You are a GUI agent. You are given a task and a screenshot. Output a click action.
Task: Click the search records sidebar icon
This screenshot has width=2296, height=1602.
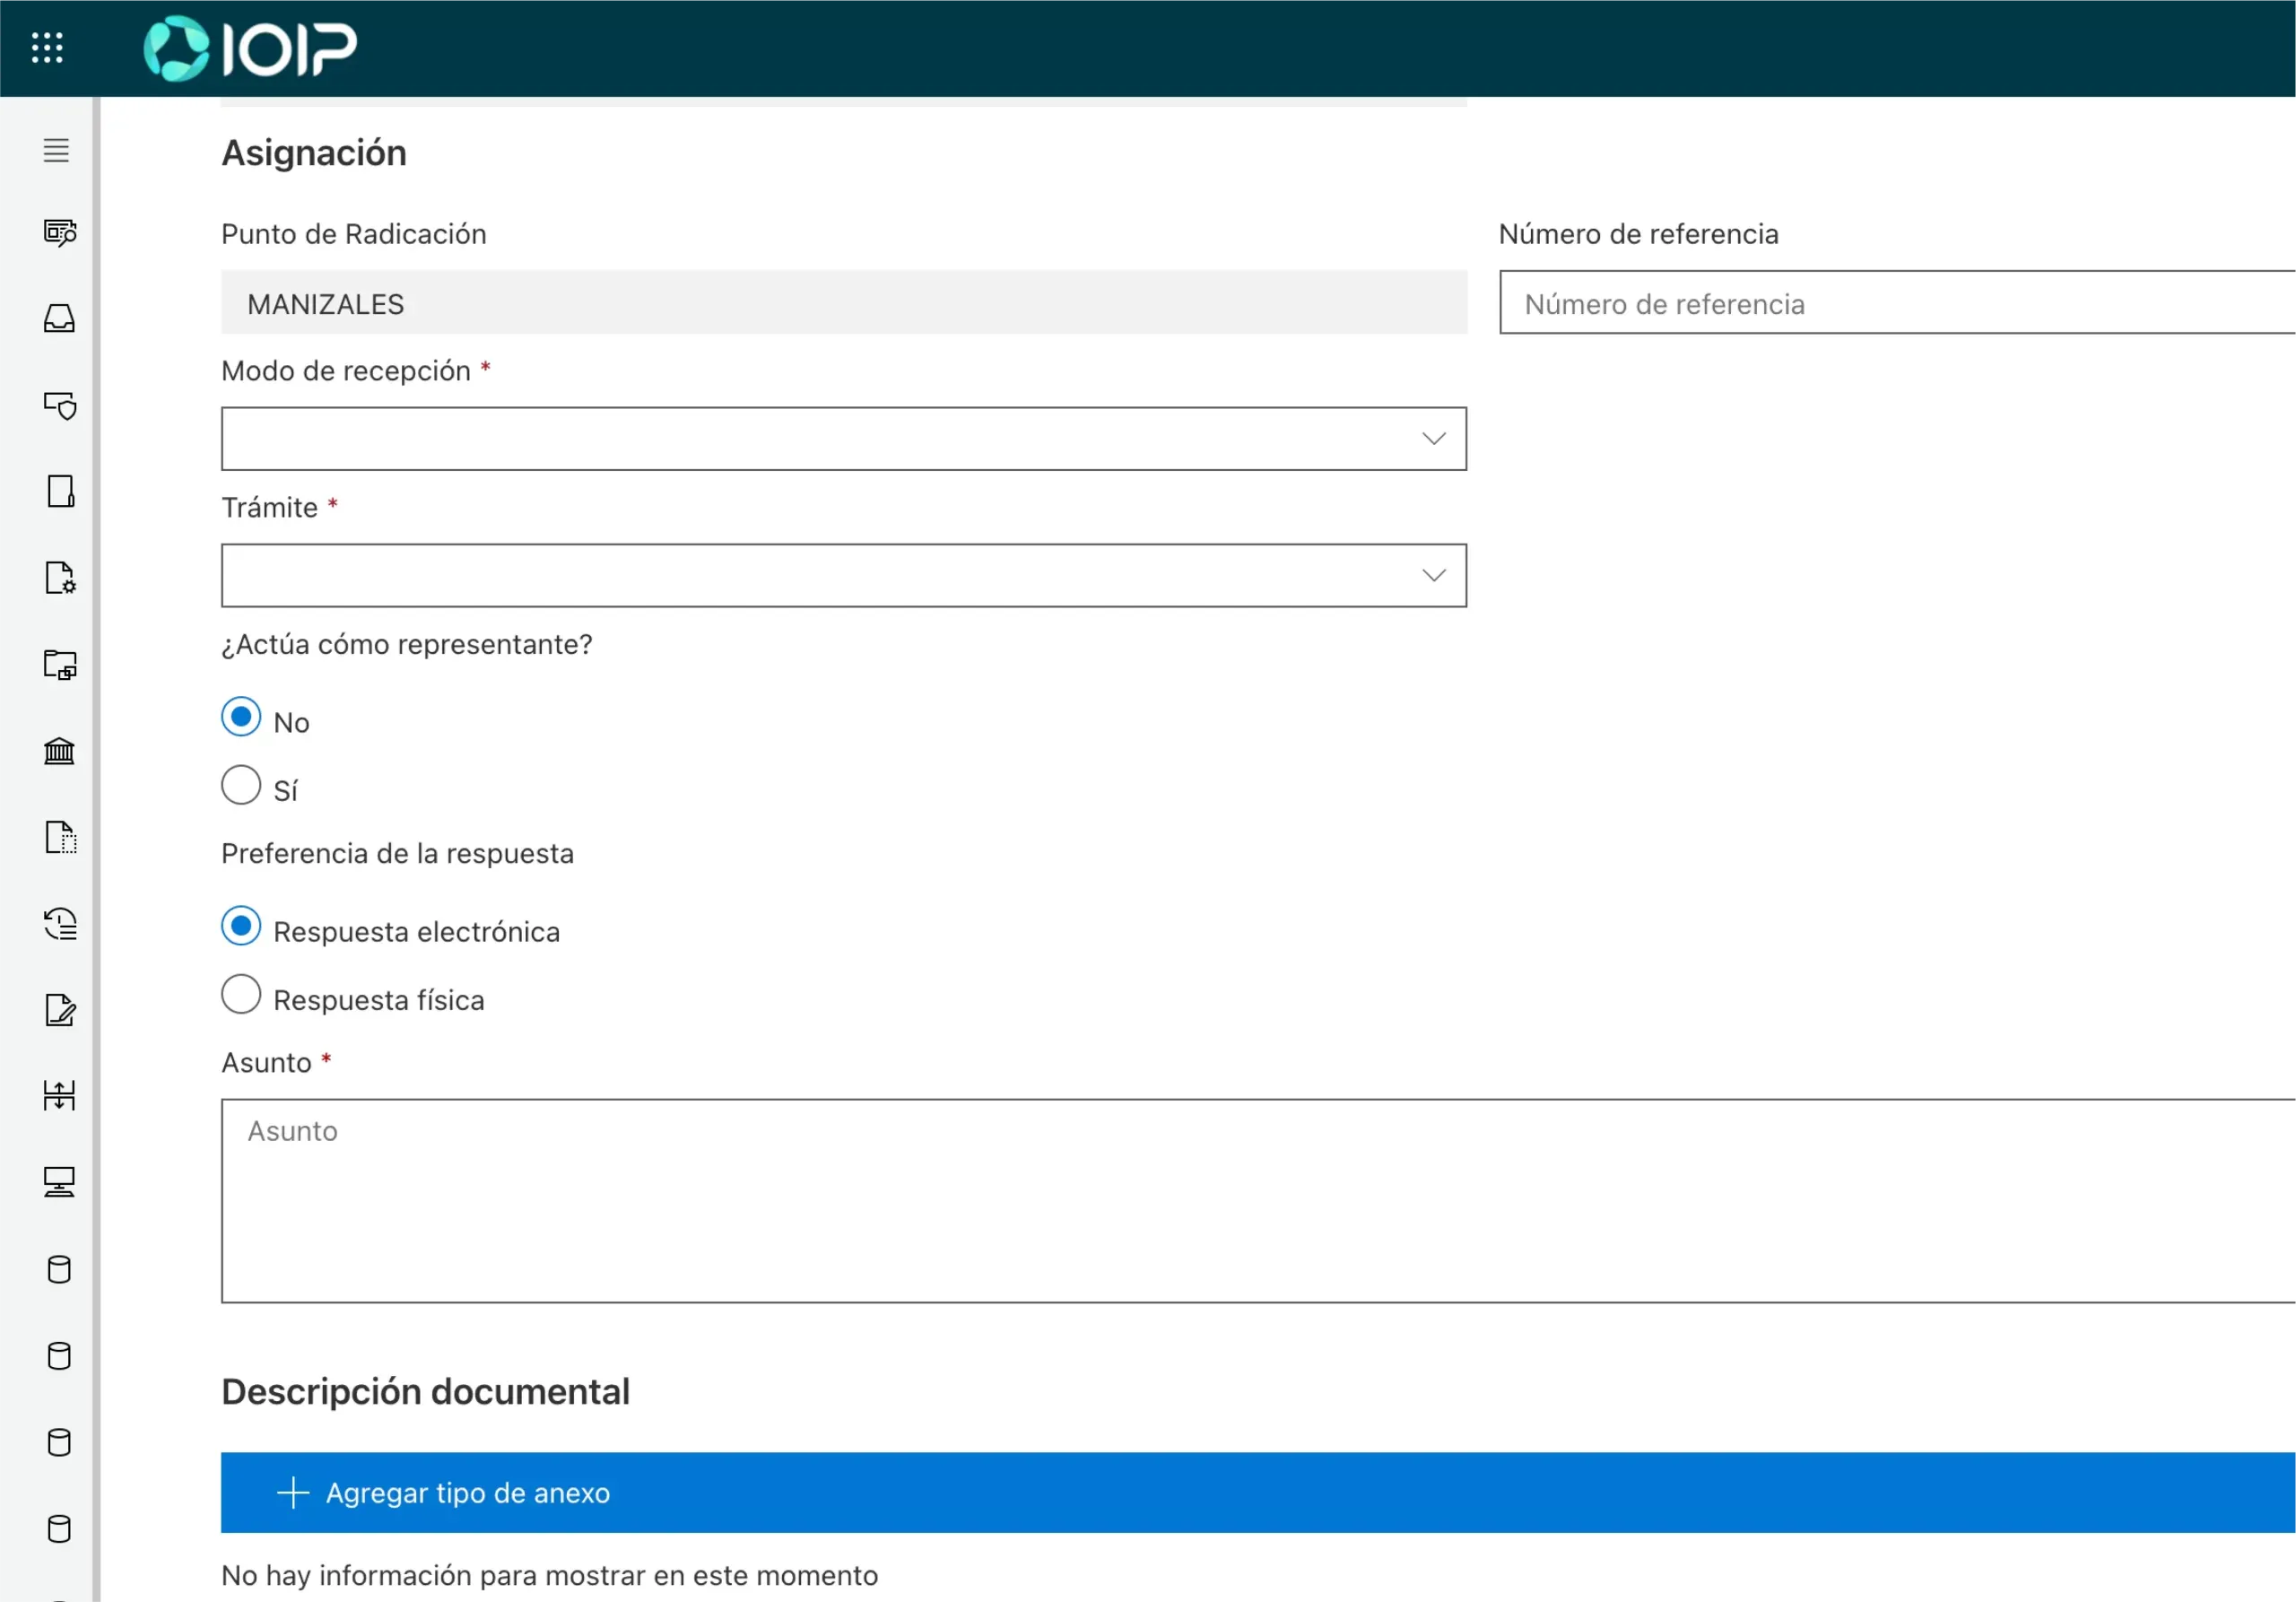point(59,233)
